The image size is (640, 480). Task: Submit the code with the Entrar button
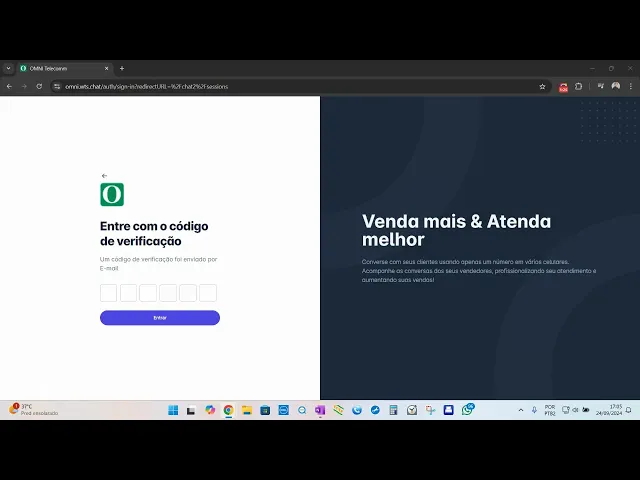(x=160, y=318)
